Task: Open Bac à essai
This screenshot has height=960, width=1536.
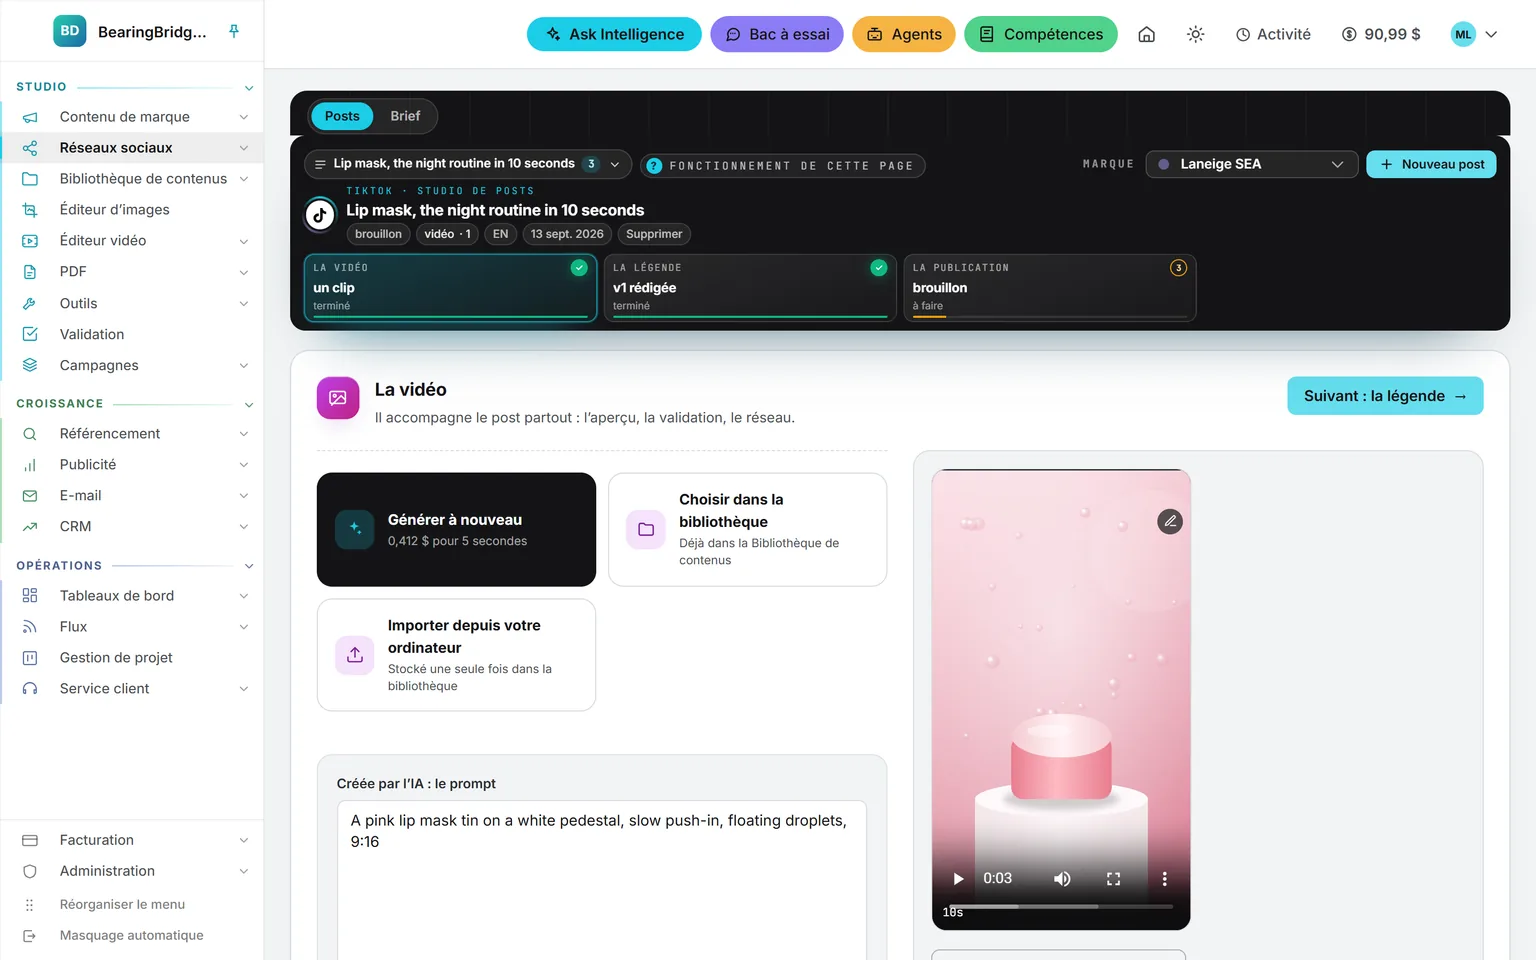Action: point(777,34)
